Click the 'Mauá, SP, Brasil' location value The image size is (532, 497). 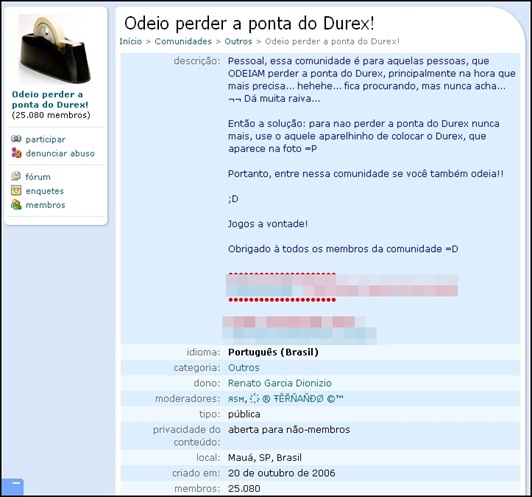[265, 458]
